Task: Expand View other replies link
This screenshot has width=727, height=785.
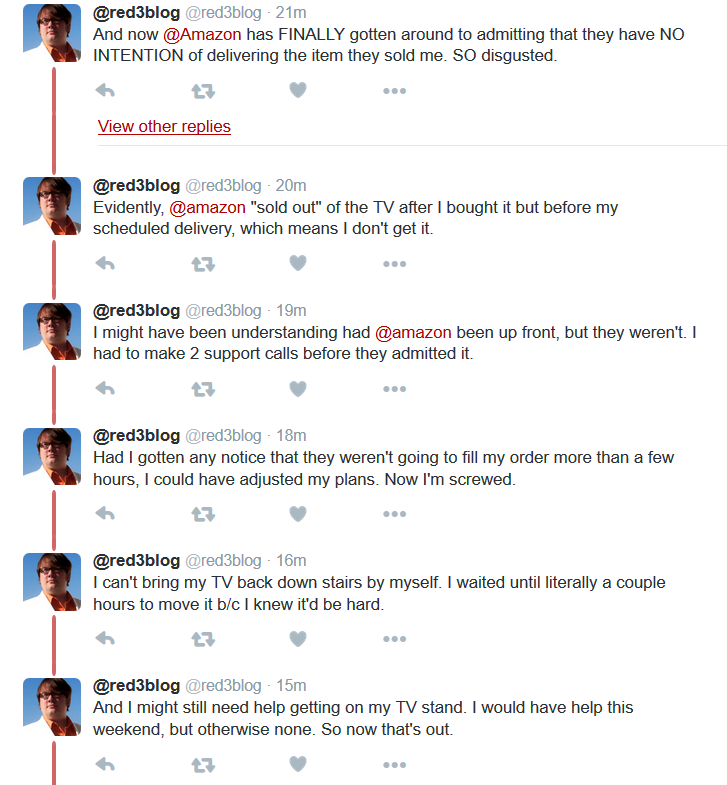Action: pos(164,126)
